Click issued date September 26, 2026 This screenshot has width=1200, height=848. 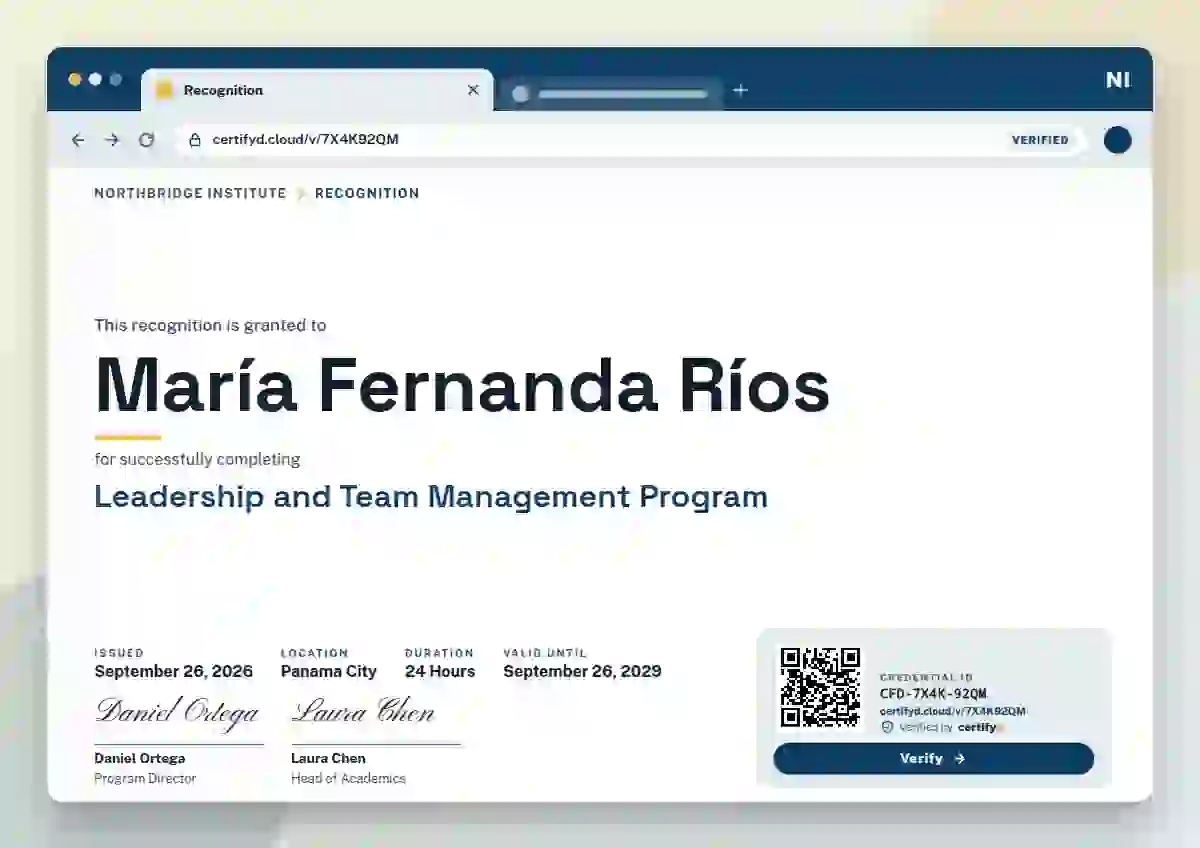[173, 671]
